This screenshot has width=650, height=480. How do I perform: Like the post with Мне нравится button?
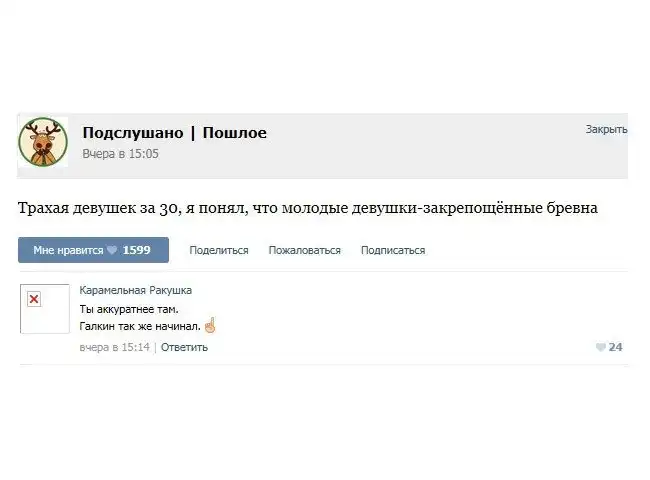93,250
